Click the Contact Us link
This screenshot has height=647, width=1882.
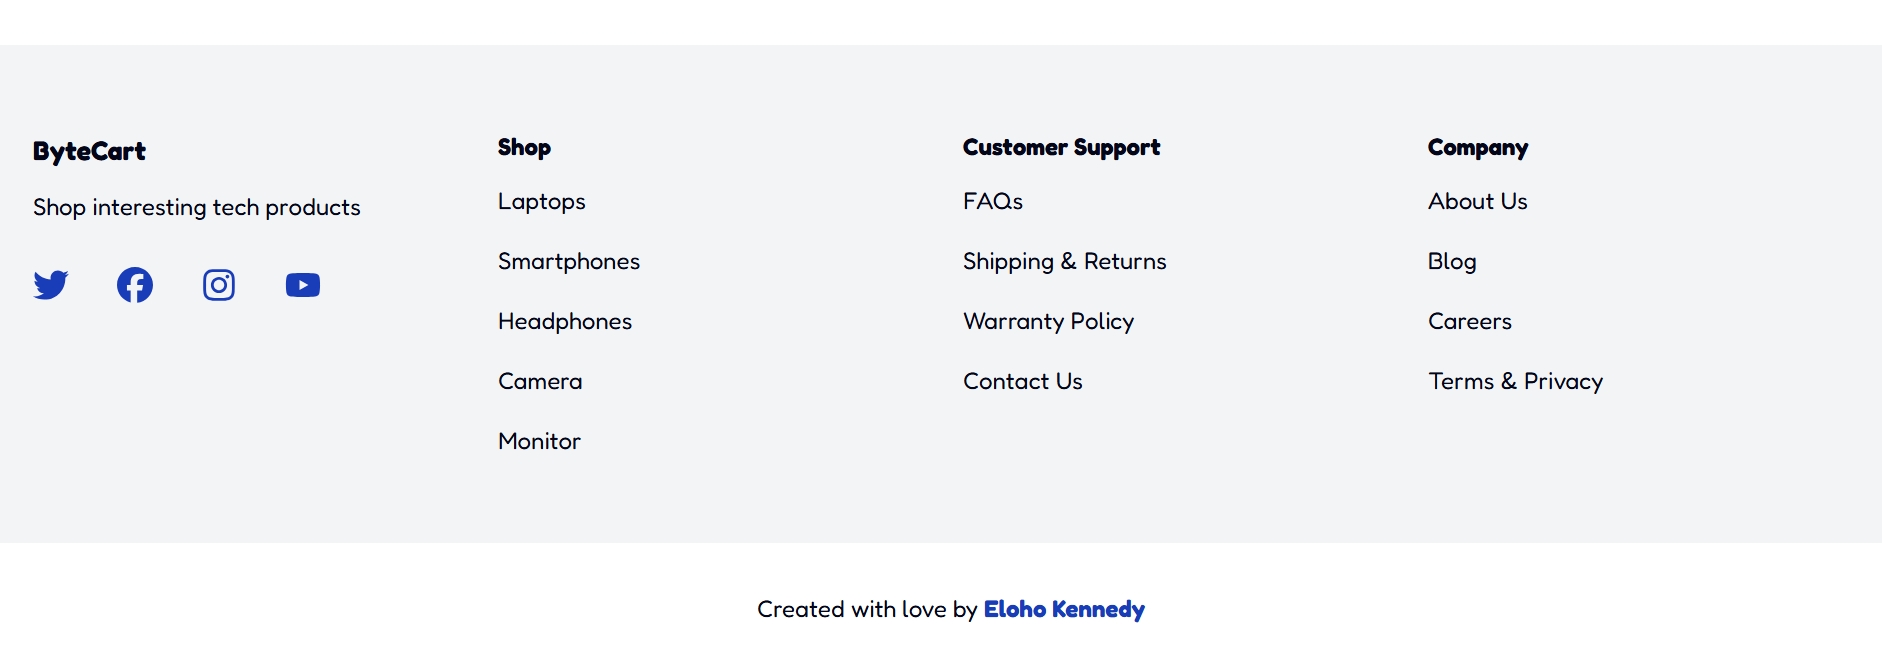click(1023, 382)
